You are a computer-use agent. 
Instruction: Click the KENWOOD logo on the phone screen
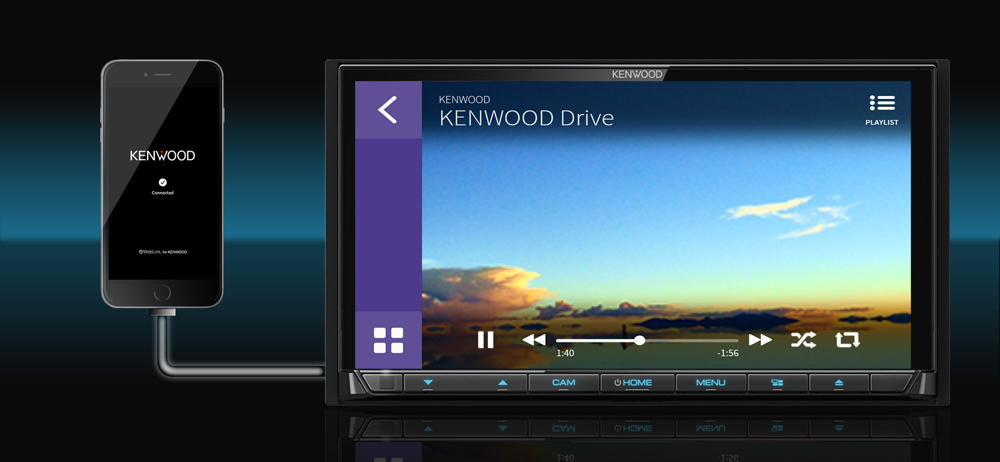click(x=163, y=156)
